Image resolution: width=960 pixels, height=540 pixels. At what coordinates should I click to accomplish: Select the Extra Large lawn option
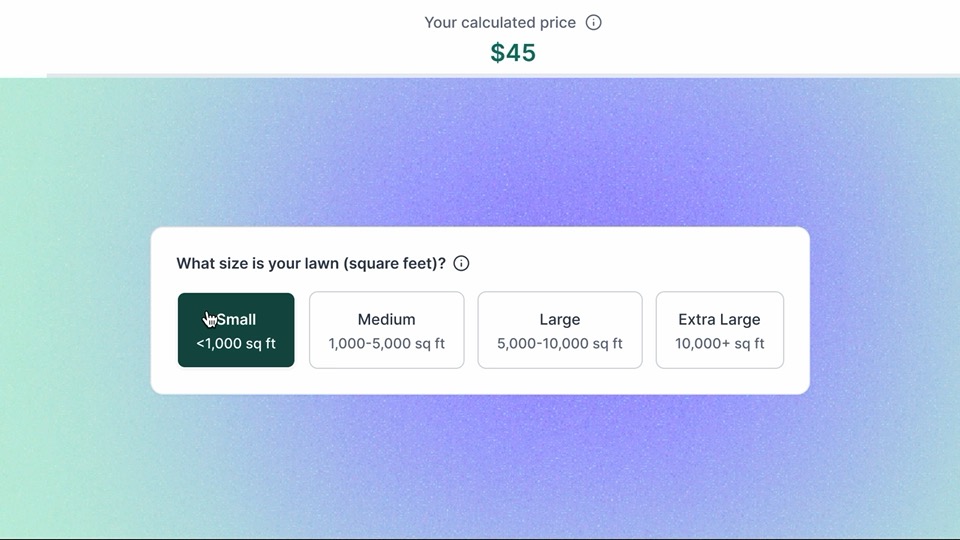pos(719,330)
